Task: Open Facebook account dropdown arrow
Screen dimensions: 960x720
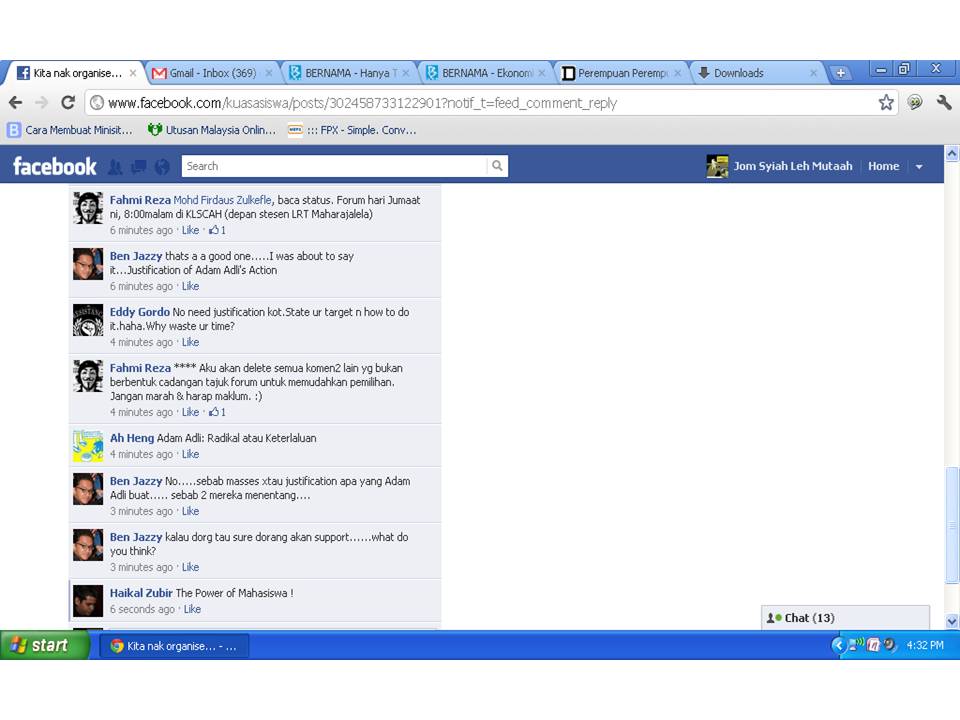Action: (x=919, y=167)
